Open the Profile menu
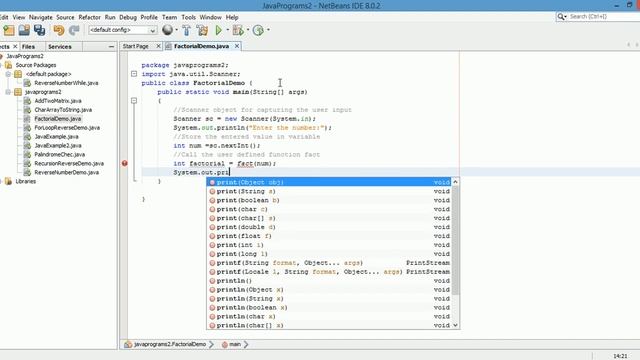 (149, 17)
